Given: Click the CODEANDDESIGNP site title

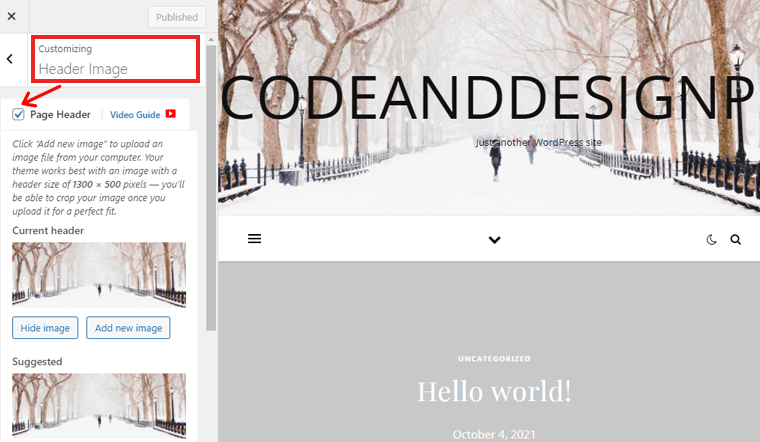Looking at the screenshot, I should point(488,98).
